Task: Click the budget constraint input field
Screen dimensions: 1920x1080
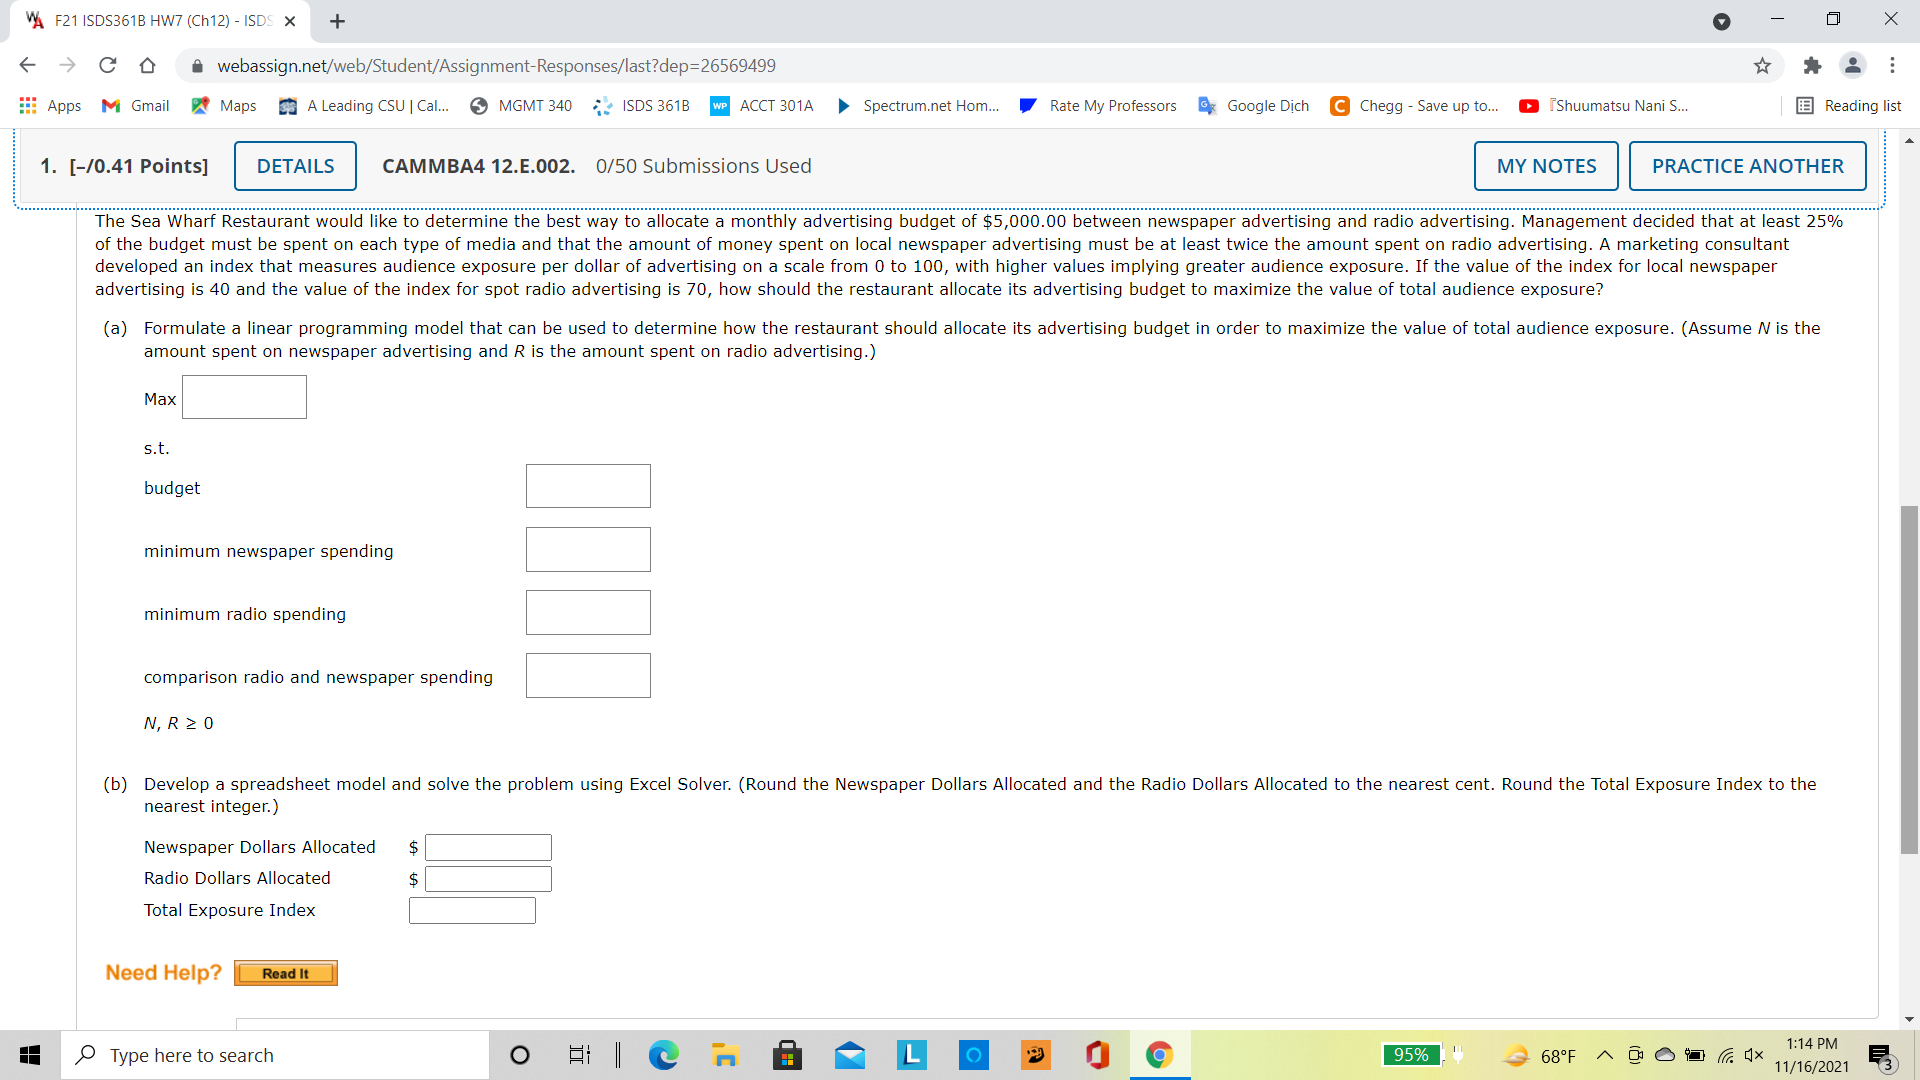Action: point(588,486)
